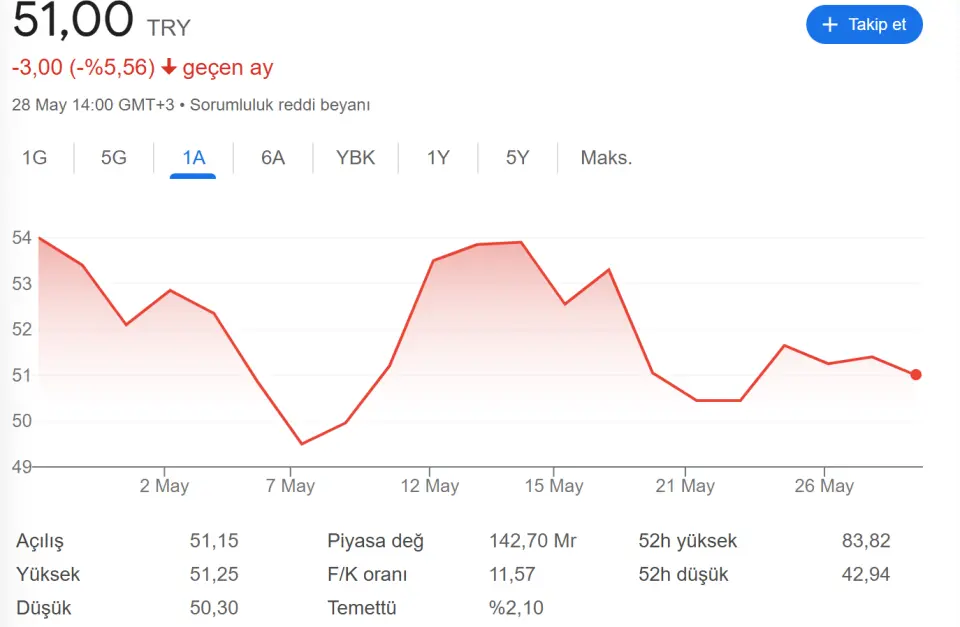
Task: Click chart lowest point near 7 May
Action: [302, 444]
